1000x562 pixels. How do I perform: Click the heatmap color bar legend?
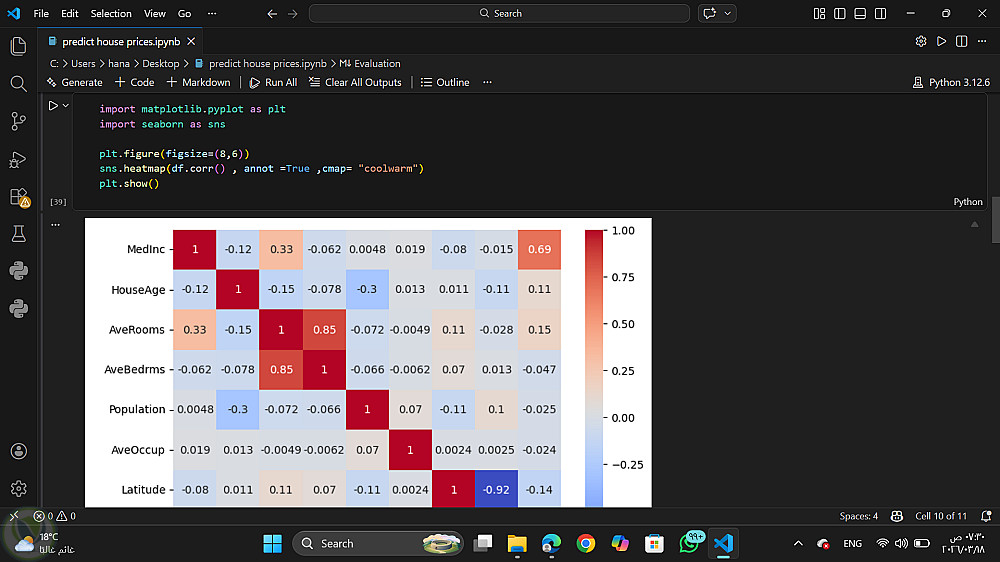594,368
